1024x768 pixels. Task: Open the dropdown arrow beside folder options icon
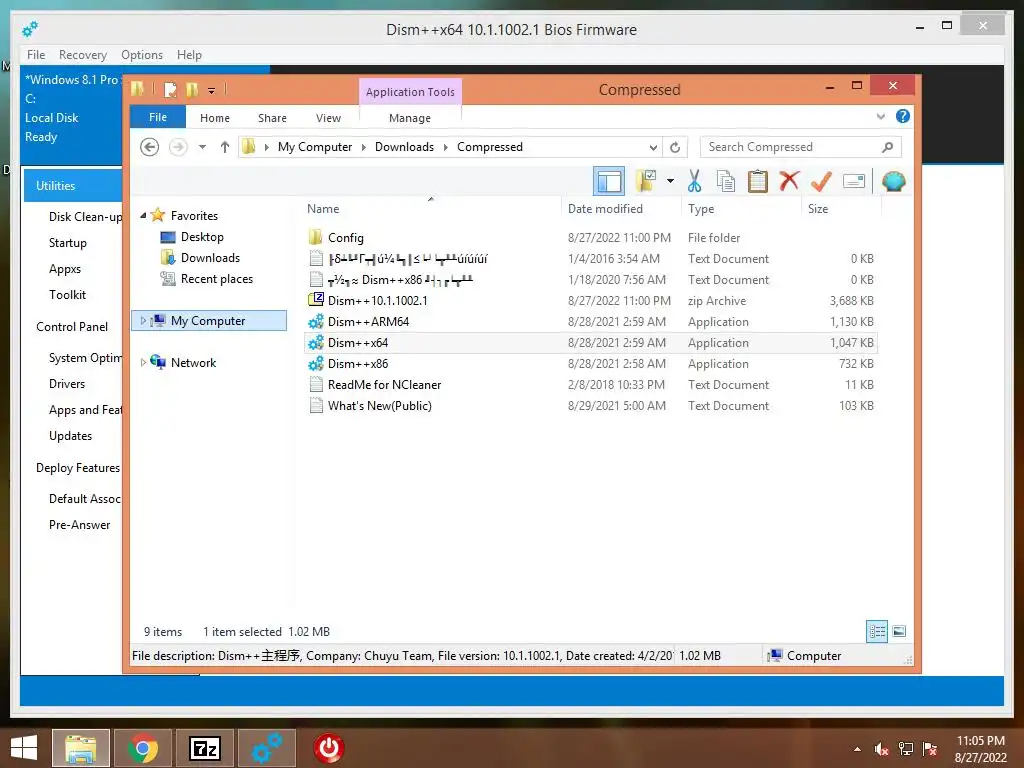click(x=670, y=181)
